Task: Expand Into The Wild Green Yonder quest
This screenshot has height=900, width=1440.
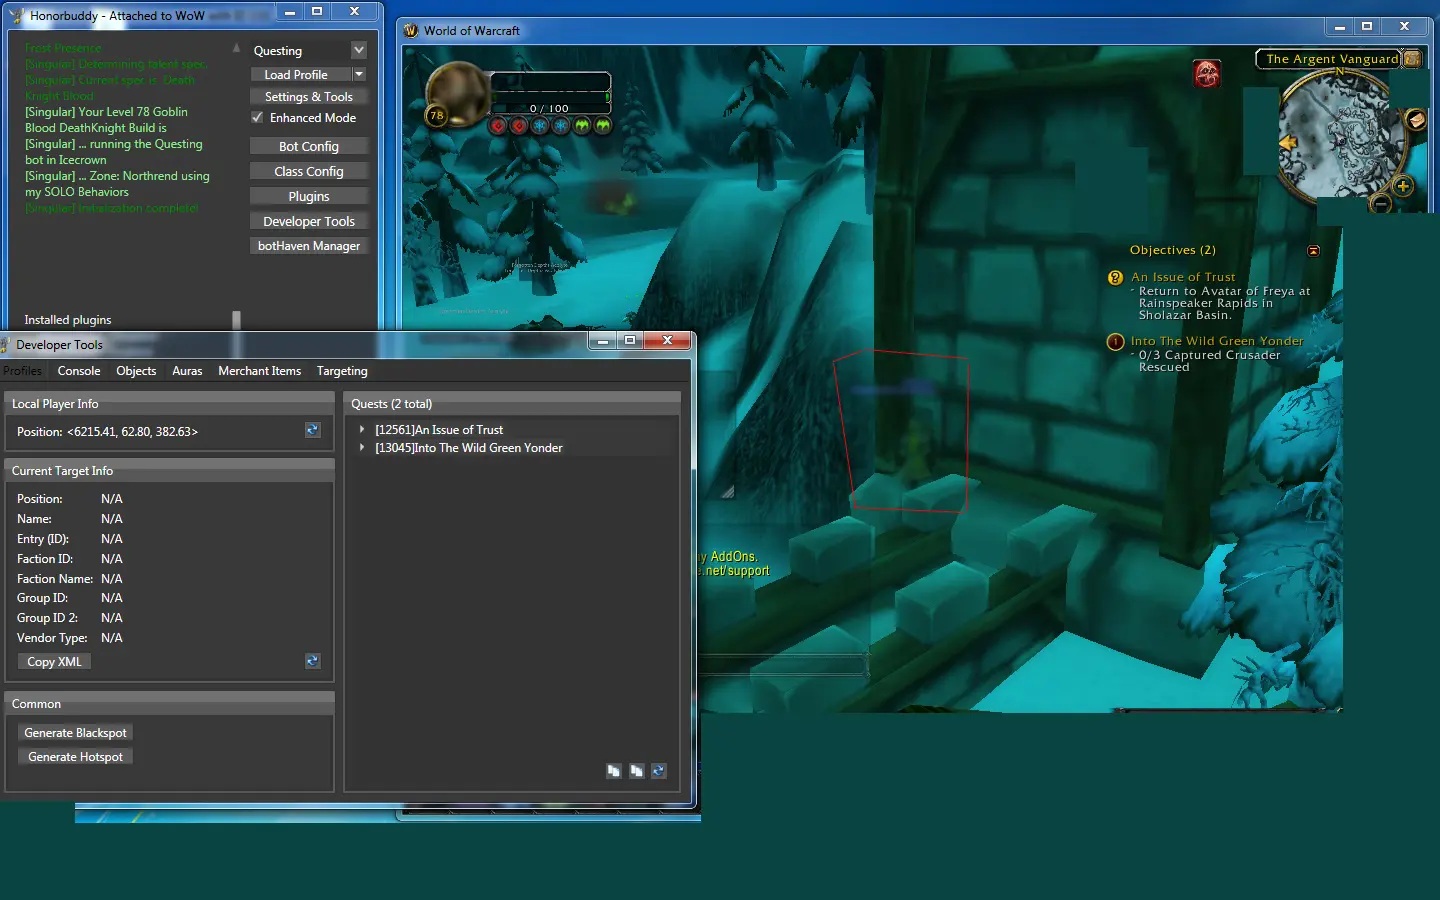Action: pyautogui.click(x=362, y=448)
